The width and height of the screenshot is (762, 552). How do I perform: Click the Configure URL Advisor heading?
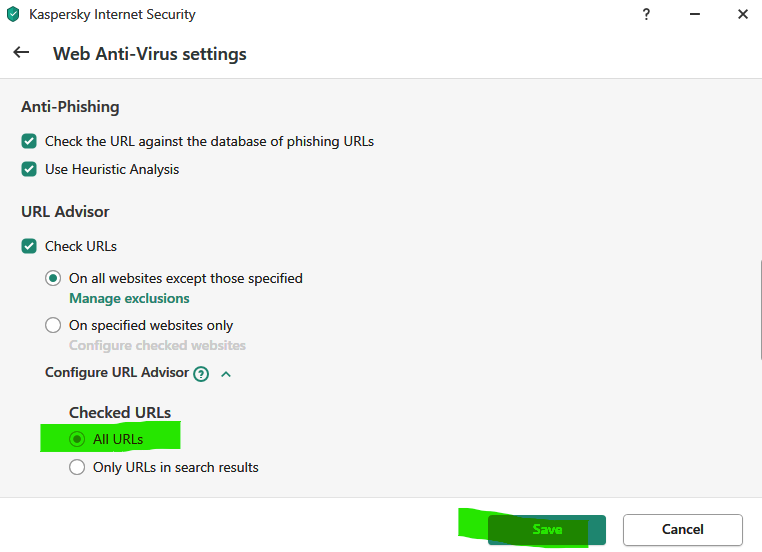pos(117,372)
